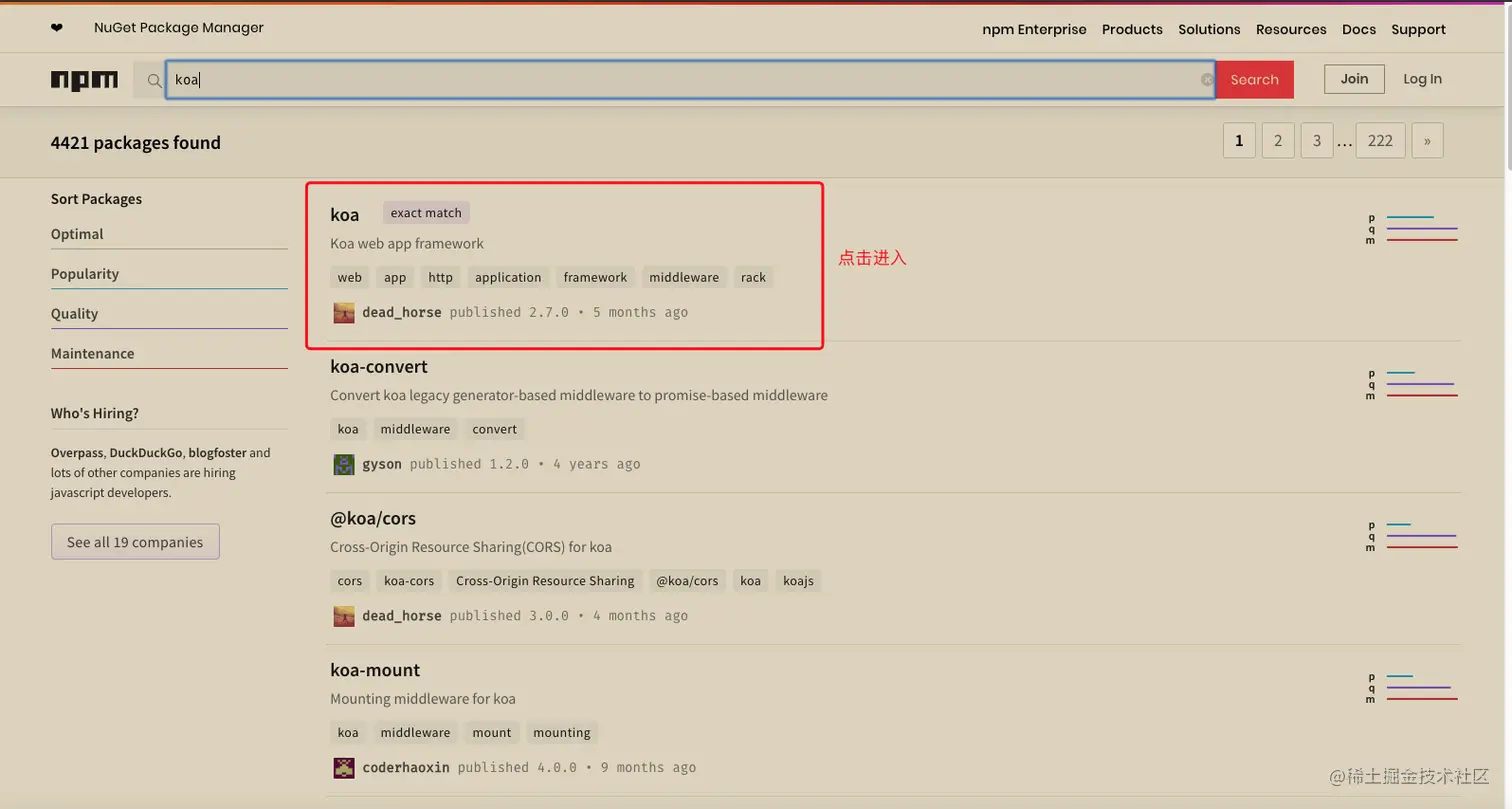Click the web tag on koa
This screenshot has height=809, width=1512.
[x=350, y=277]
